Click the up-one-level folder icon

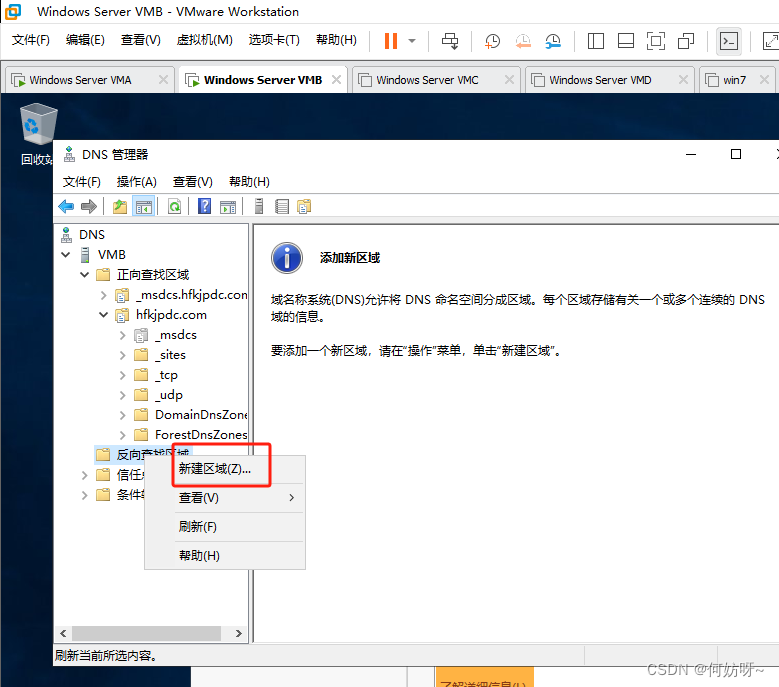[120, 206]
